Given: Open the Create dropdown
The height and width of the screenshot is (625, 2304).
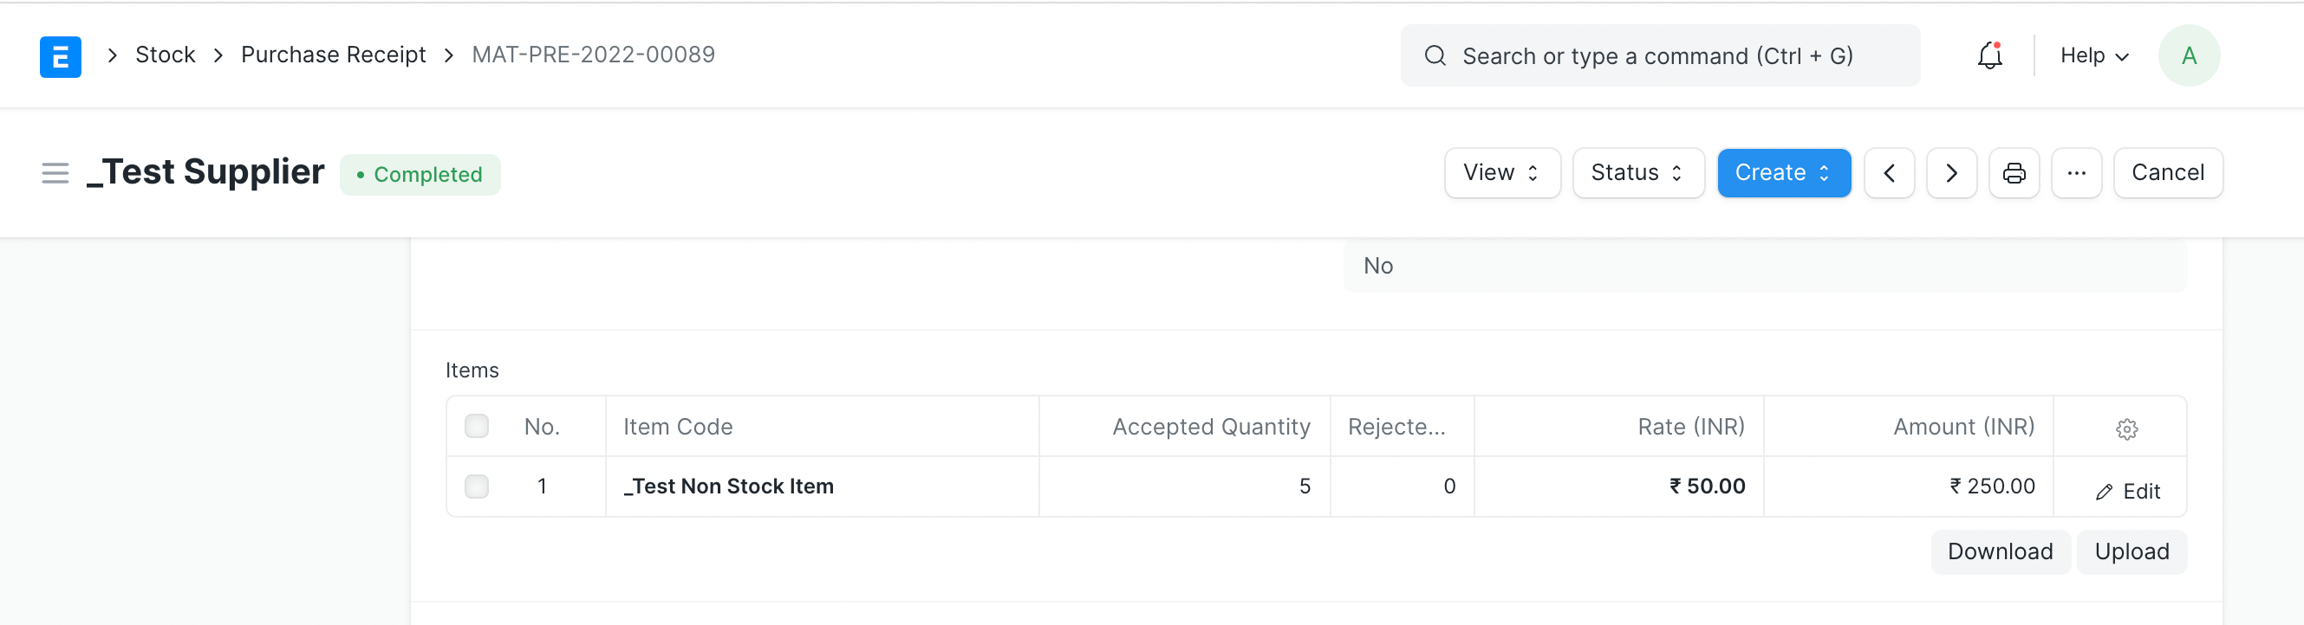Looking at the screenshot, I should click(1783, 173).
